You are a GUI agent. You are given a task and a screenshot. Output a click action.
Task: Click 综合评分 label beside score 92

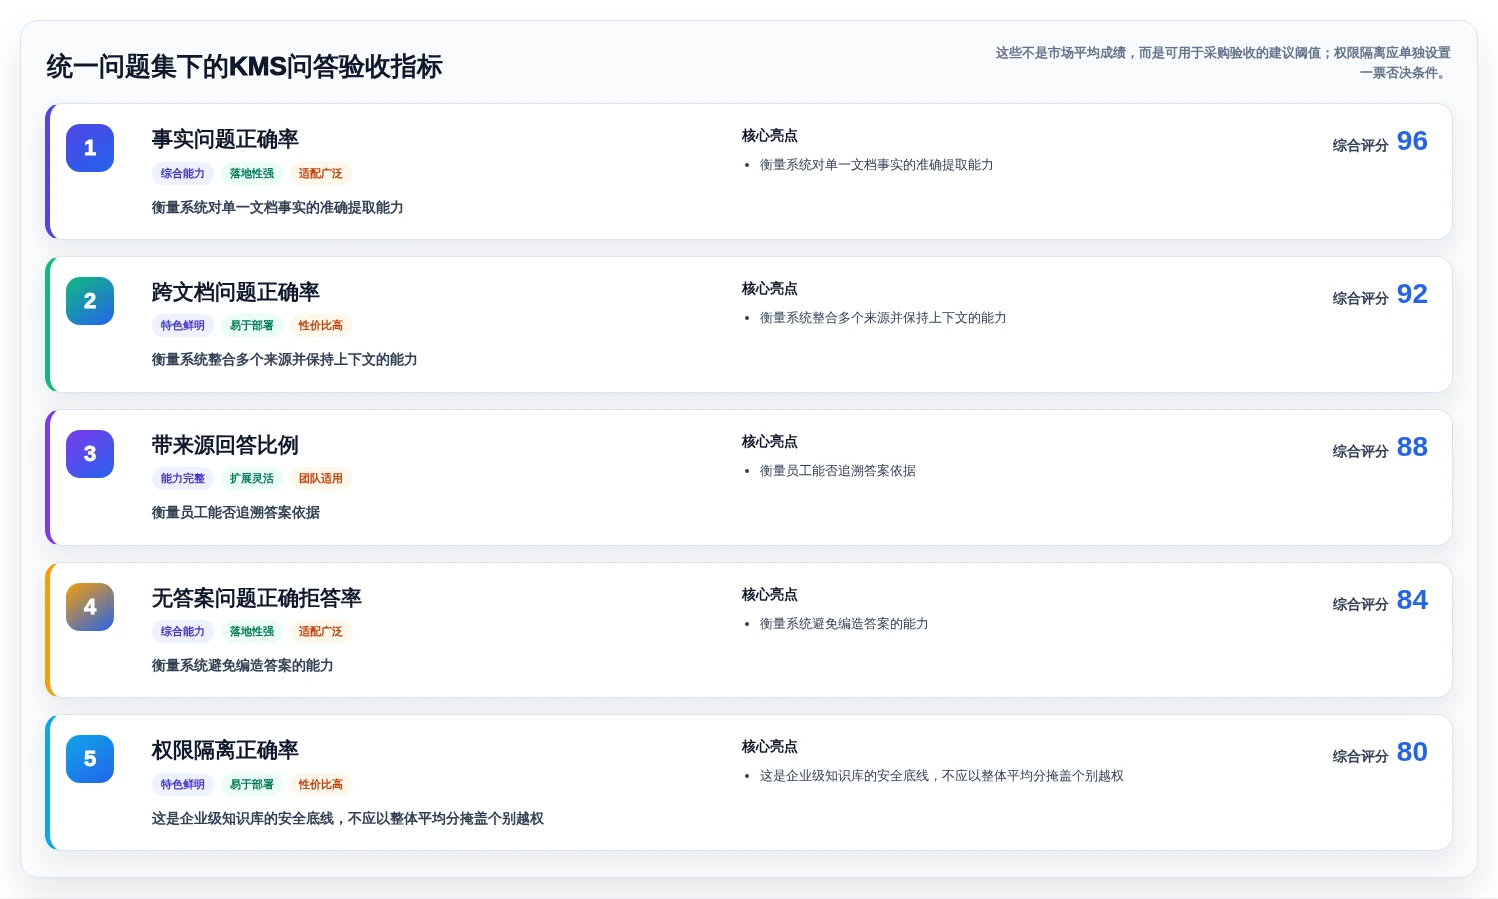click(1360, 298)
